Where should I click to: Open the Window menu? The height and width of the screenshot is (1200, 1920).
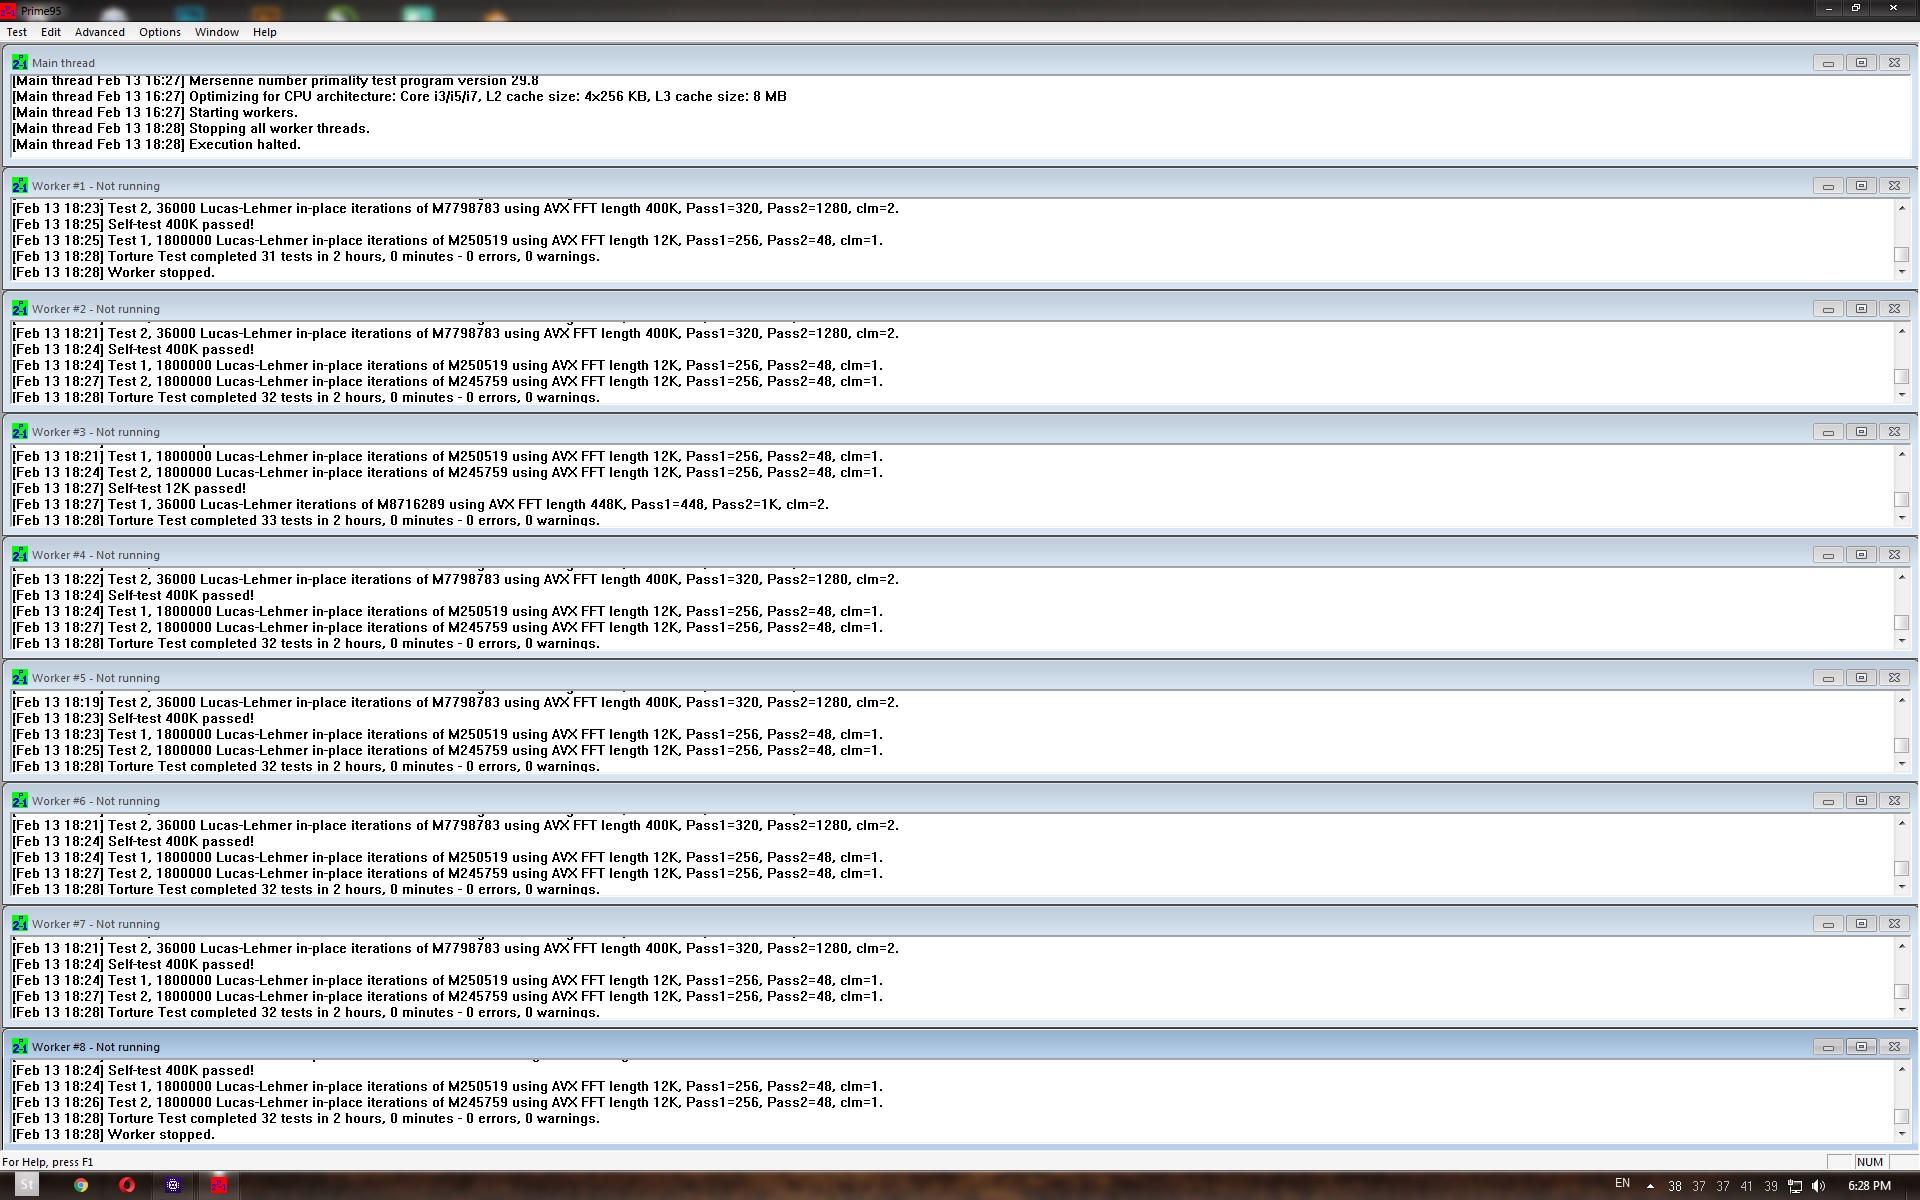point(217,32)
